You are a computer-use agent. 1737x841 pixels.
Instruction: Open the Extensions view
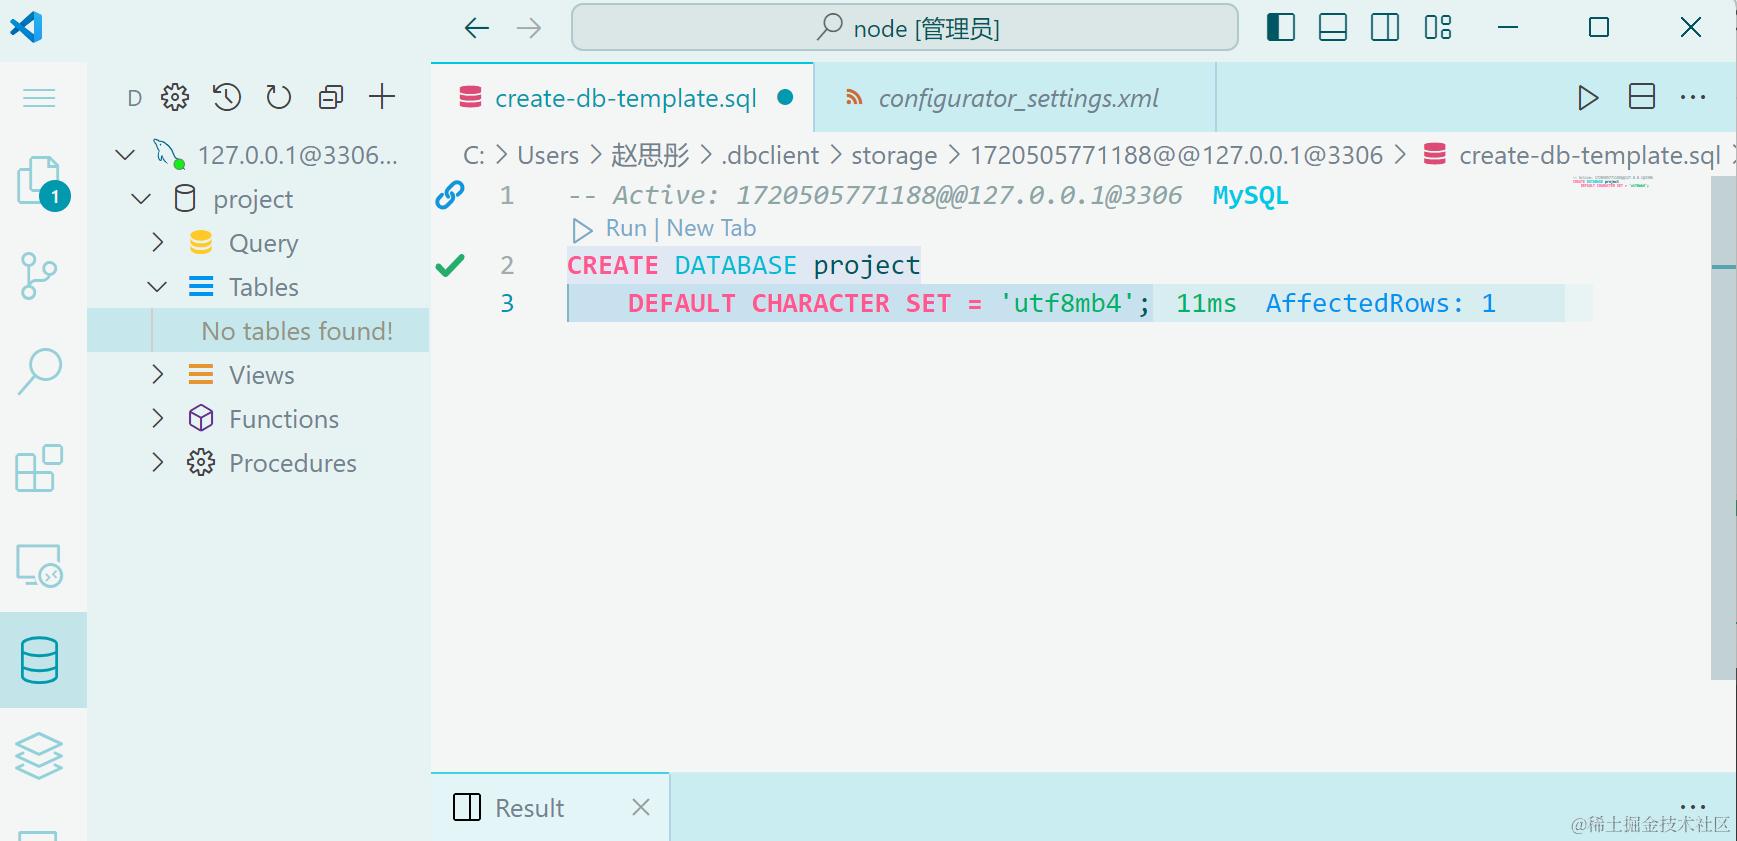tap(40, 468)
